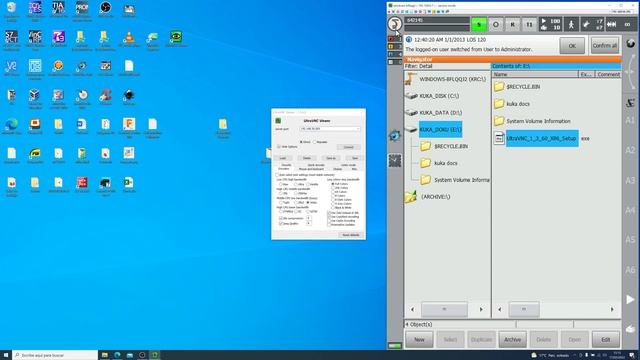The image size is (640, 360).
Task: Open the operating mode T1 indicator
Action: tap(529, 24)
